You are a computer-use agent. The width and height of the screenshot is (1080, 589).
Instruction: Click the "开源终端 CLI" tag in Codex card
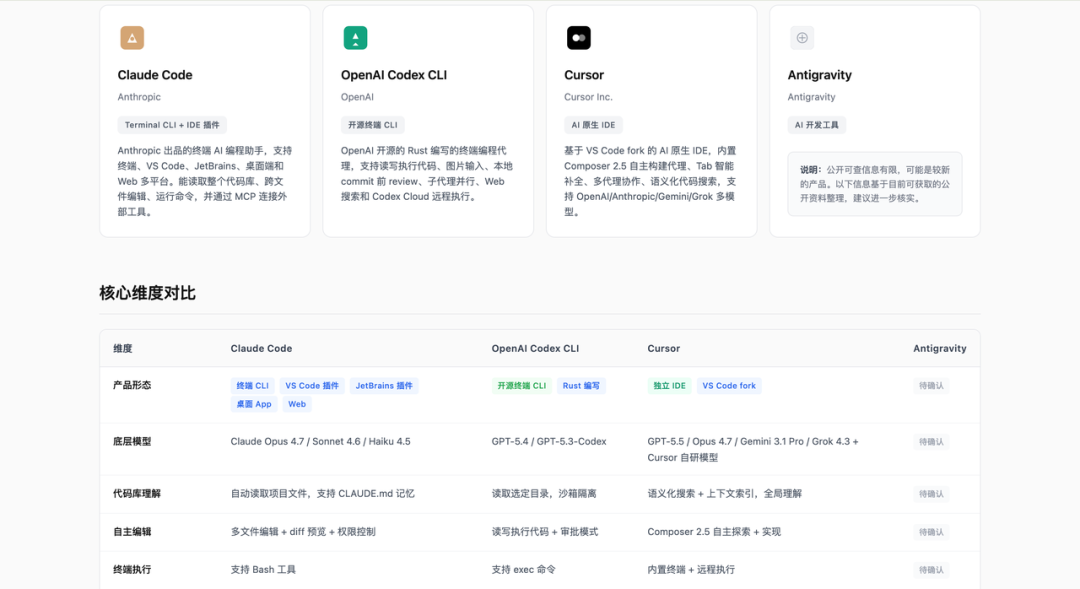(x=373, y=125)
